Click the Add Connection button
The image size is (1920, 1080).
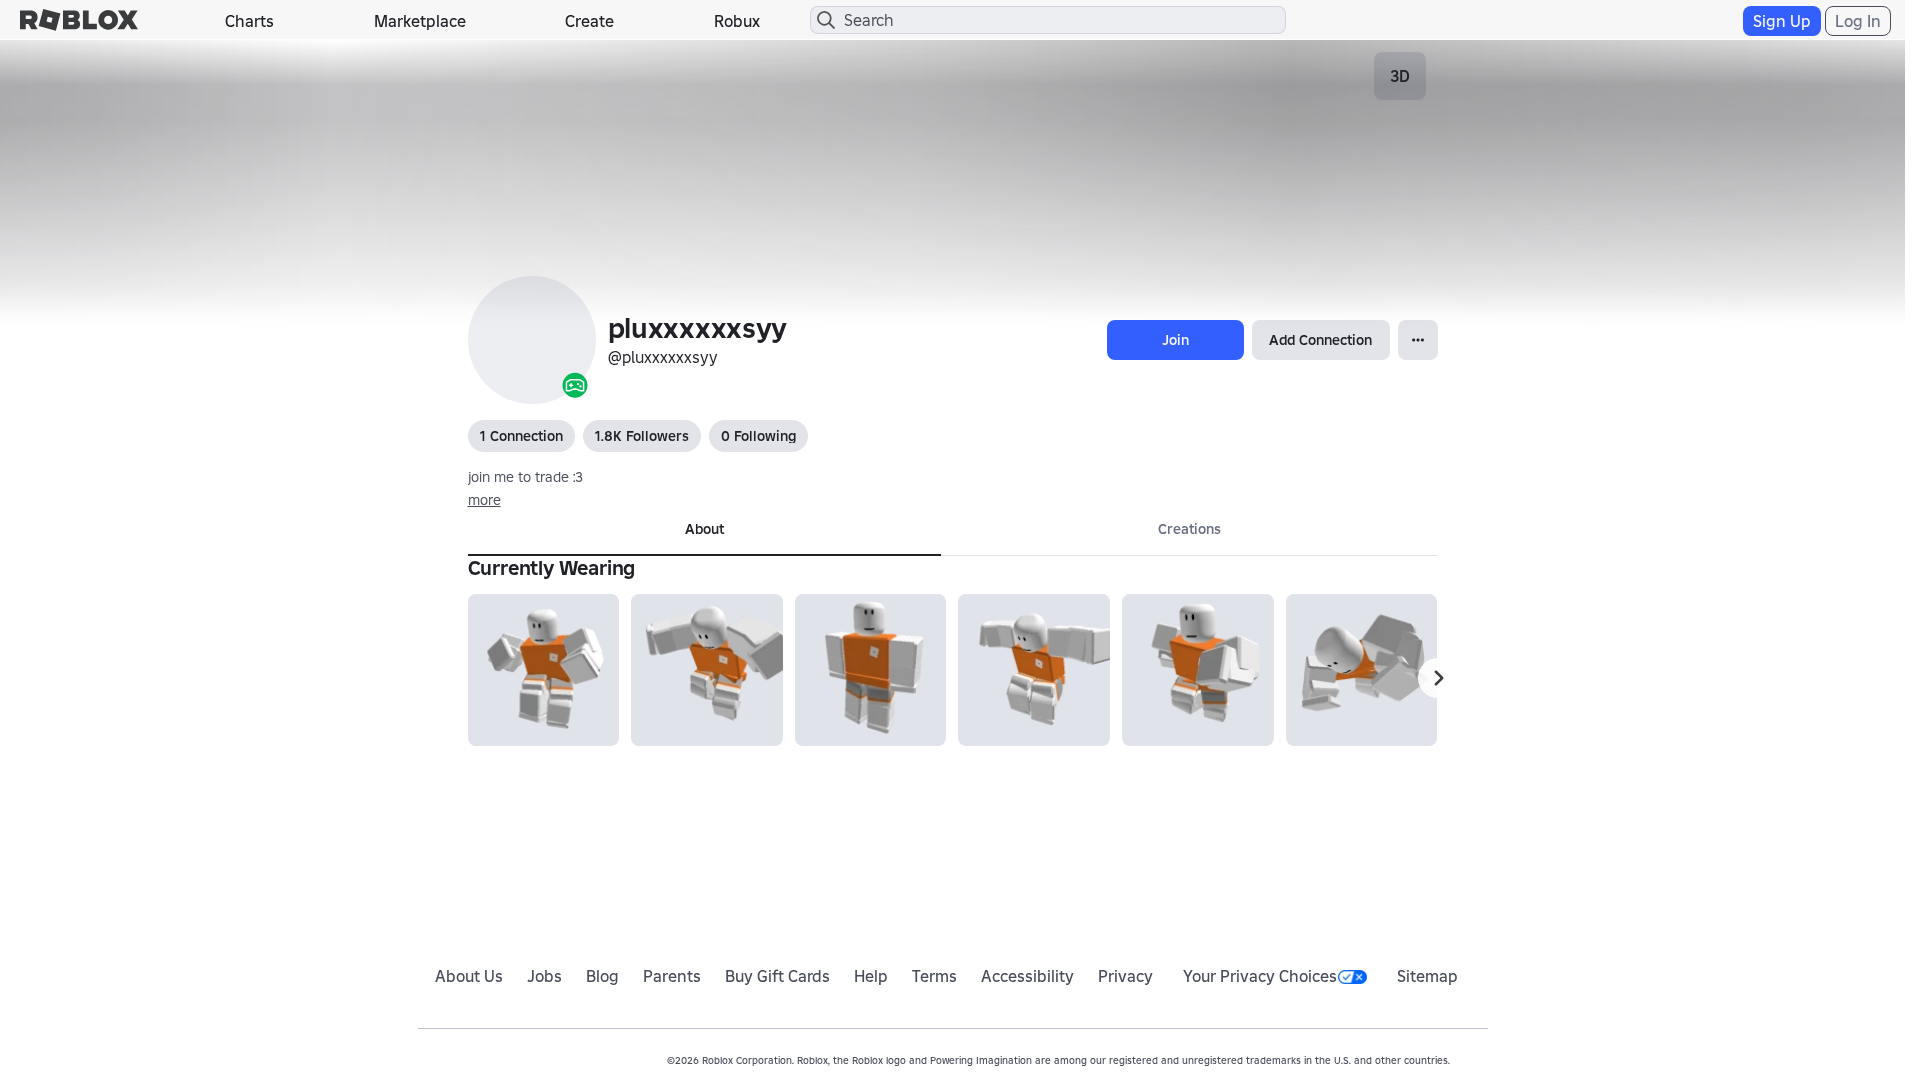1320,340
